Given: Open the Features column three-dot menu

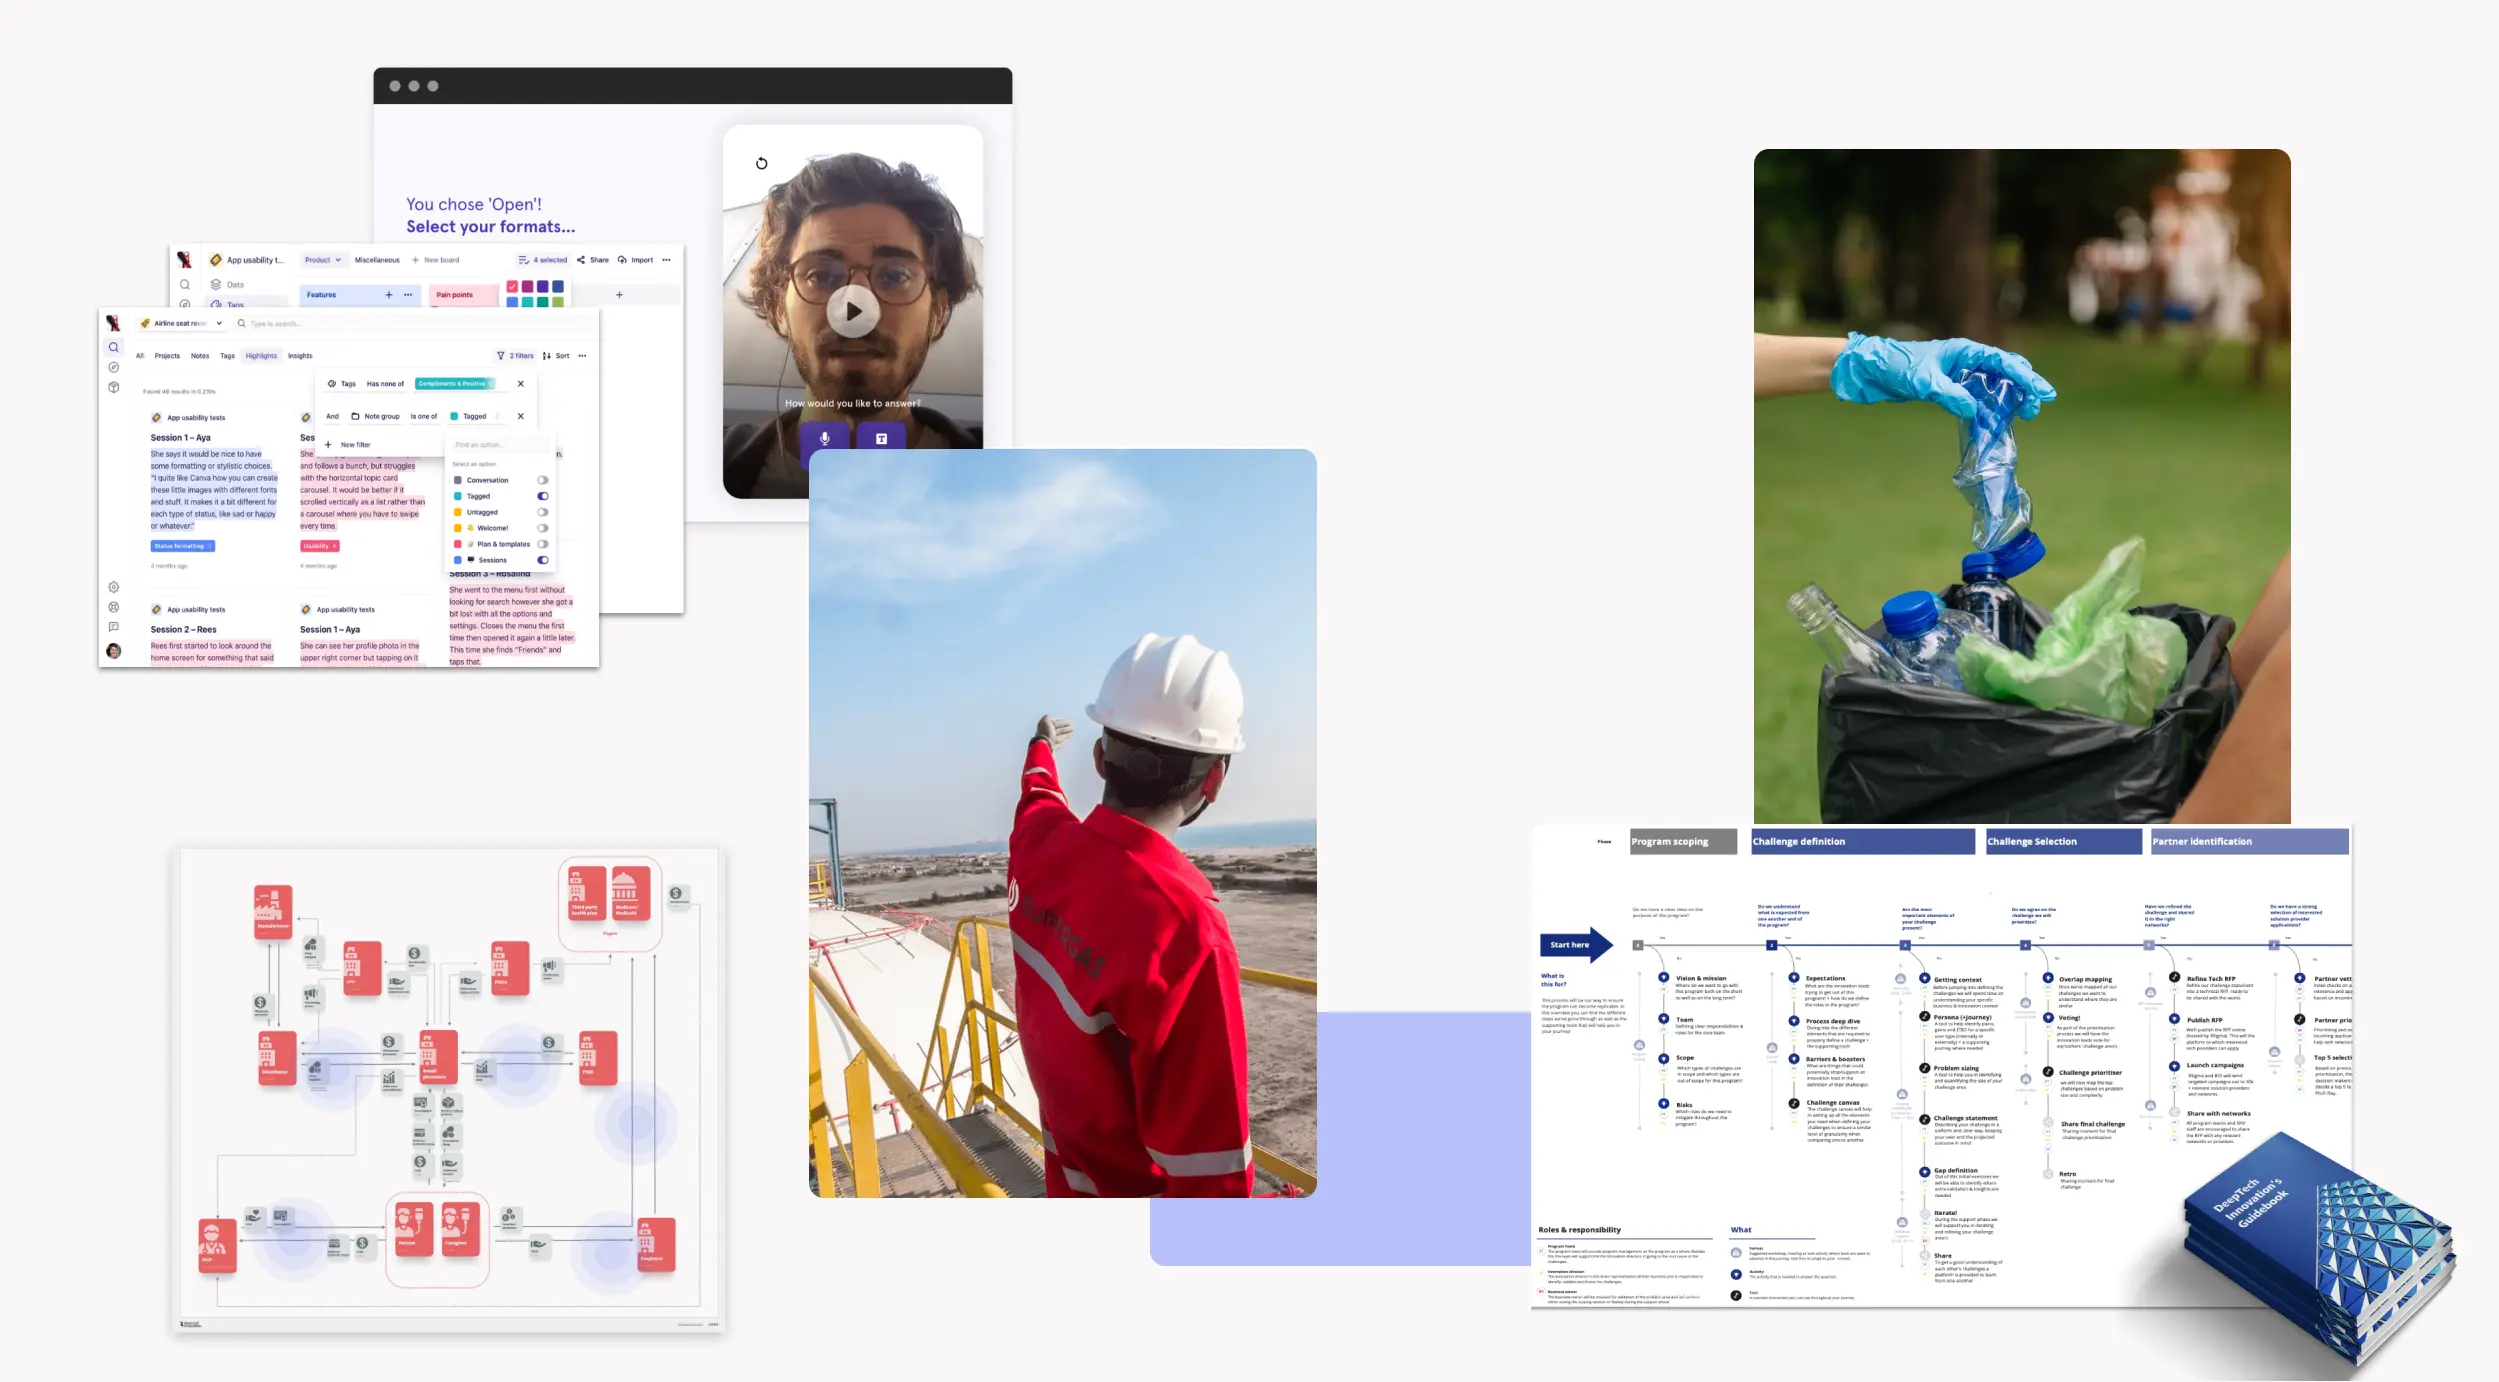Looking at the screenshot, I should click(408, 295).
